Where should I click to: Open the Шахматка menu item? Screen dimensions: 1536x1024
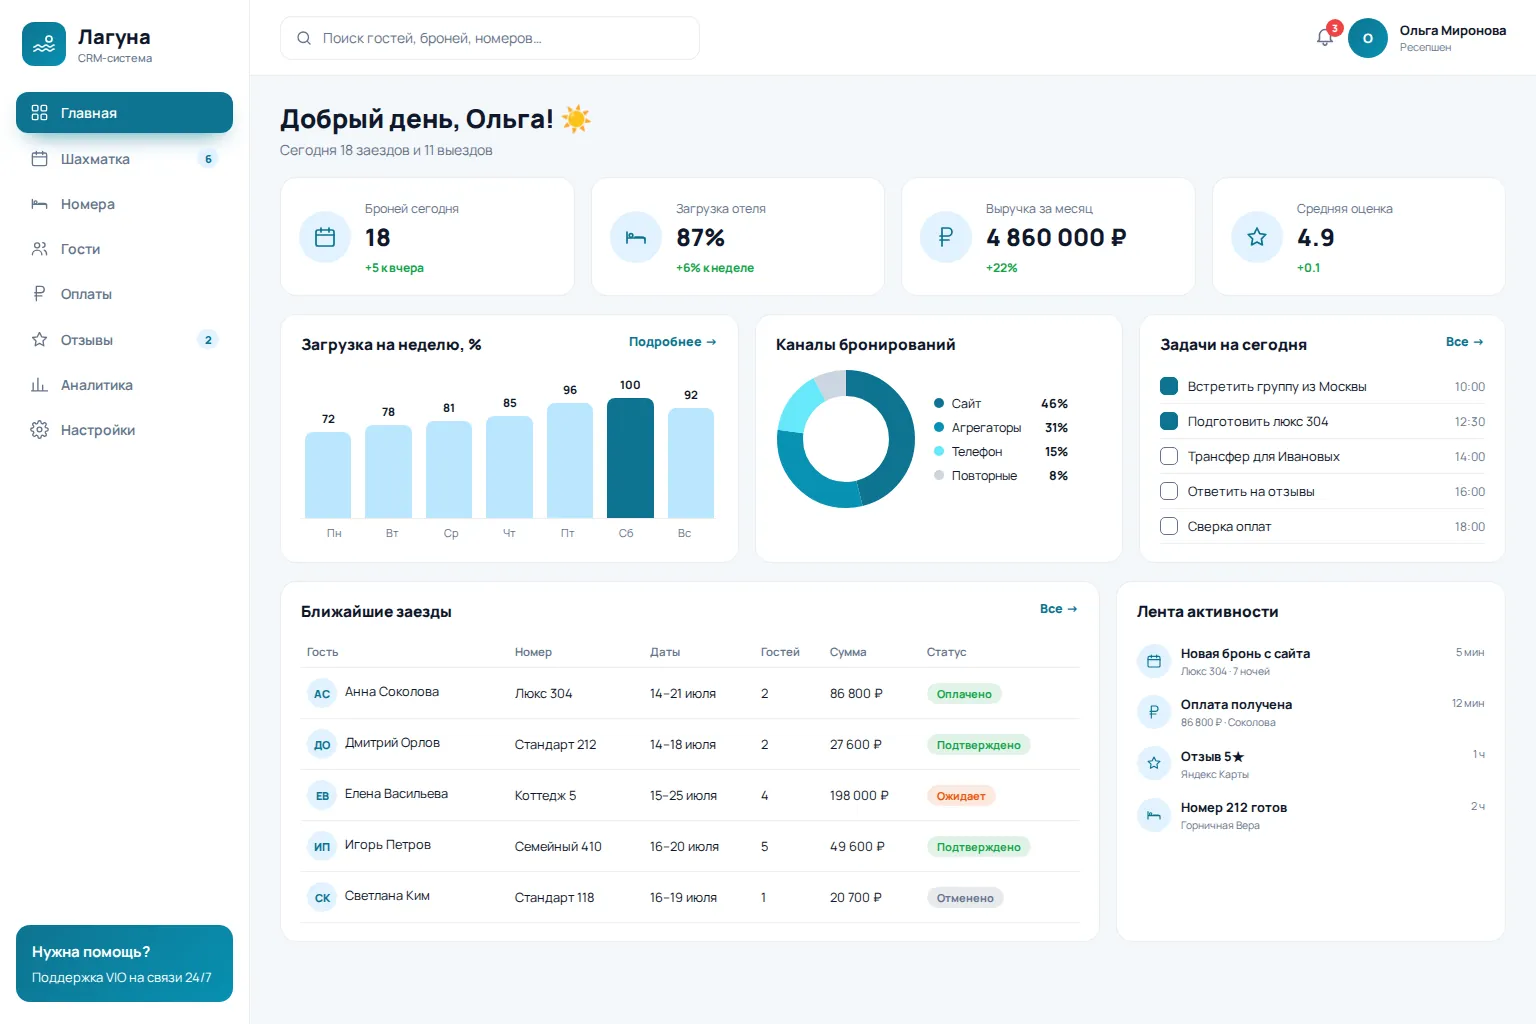tap(124, 159)
